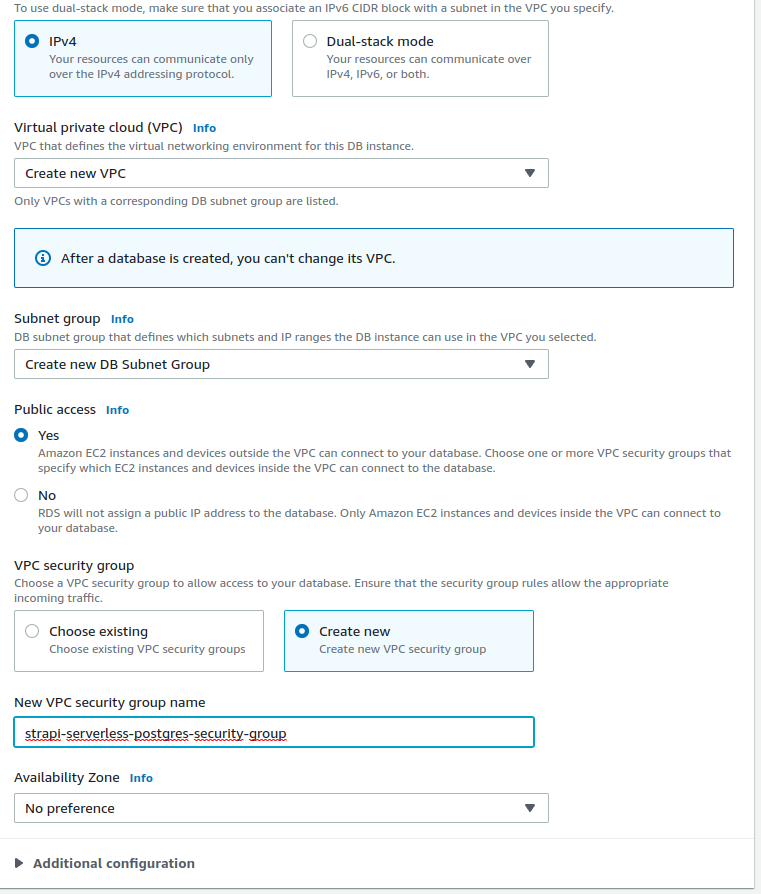Open Info link for Virtual private cloud
The image size is (761, 894).
[204, 128]
